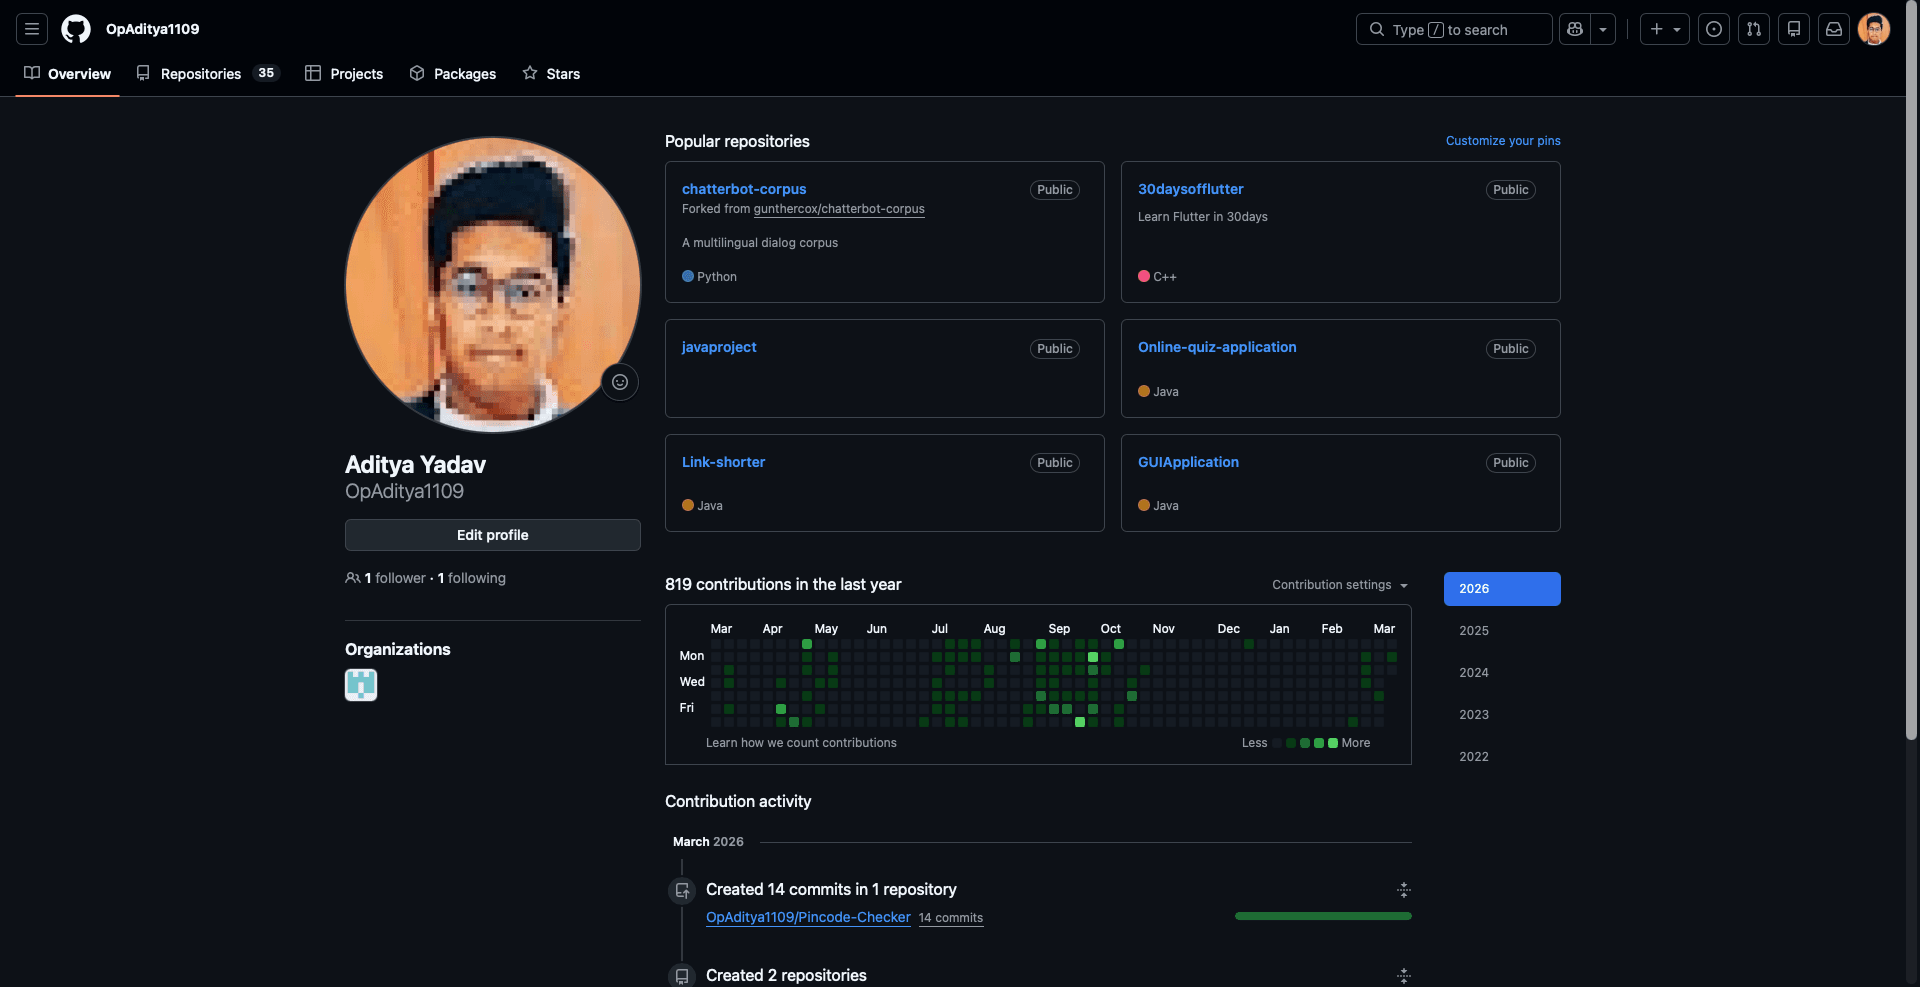Open the Pull requests icon in header
Screen dimensions: 1920x987
1754,29
